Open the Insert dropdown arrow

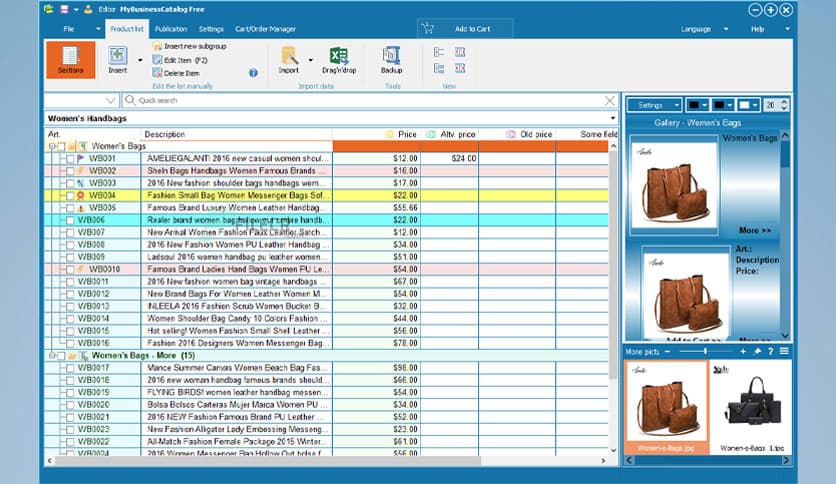140,60
